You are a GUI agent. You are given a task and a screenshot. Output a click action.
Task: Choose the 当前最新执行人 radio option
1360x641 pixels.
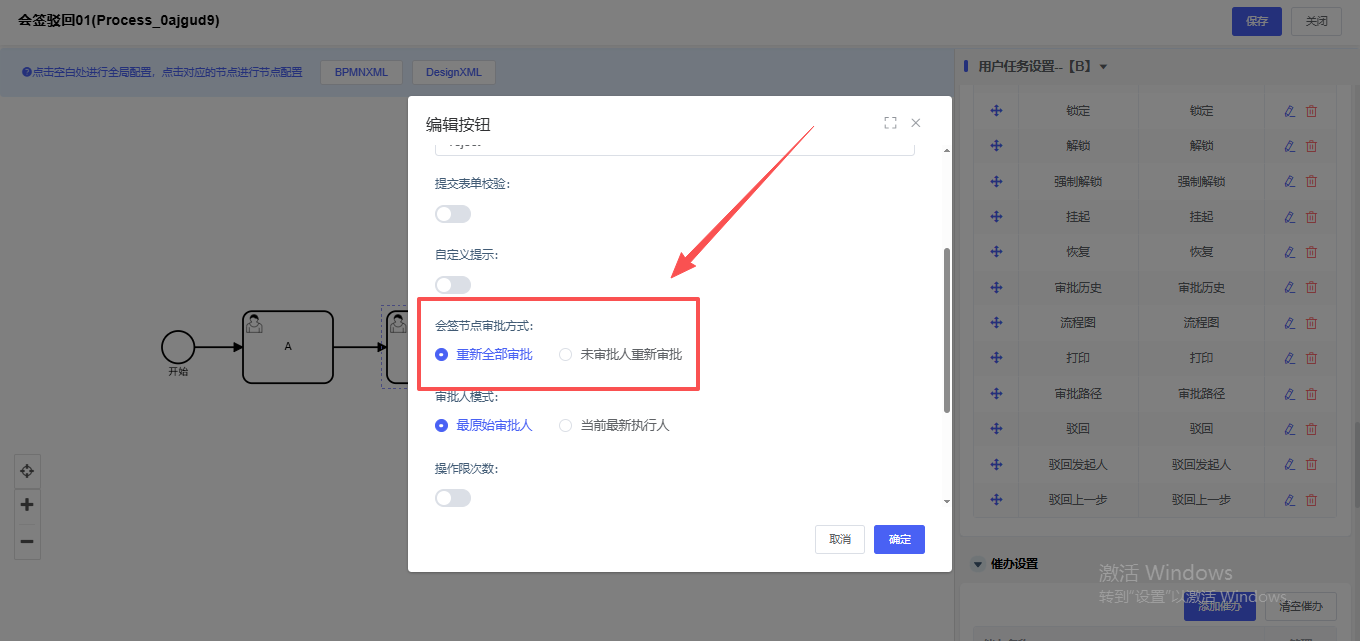[x=566, y=426]
